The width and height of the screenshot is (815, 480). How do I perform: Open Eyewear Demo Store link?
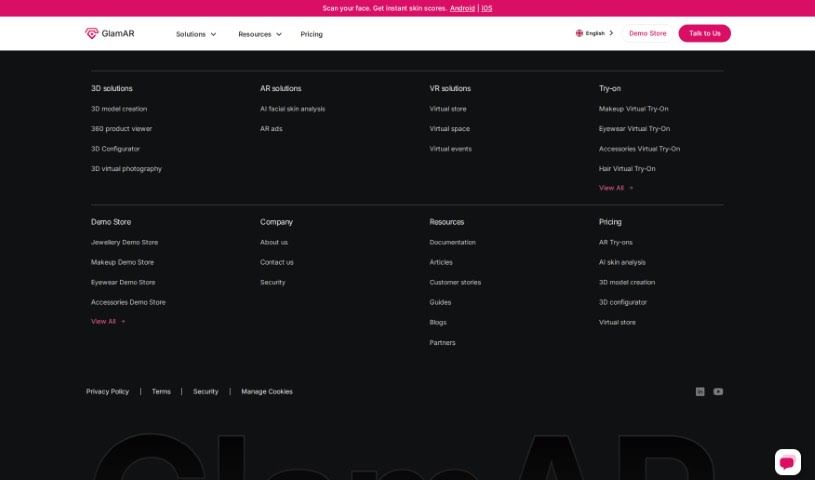(123, 282)
